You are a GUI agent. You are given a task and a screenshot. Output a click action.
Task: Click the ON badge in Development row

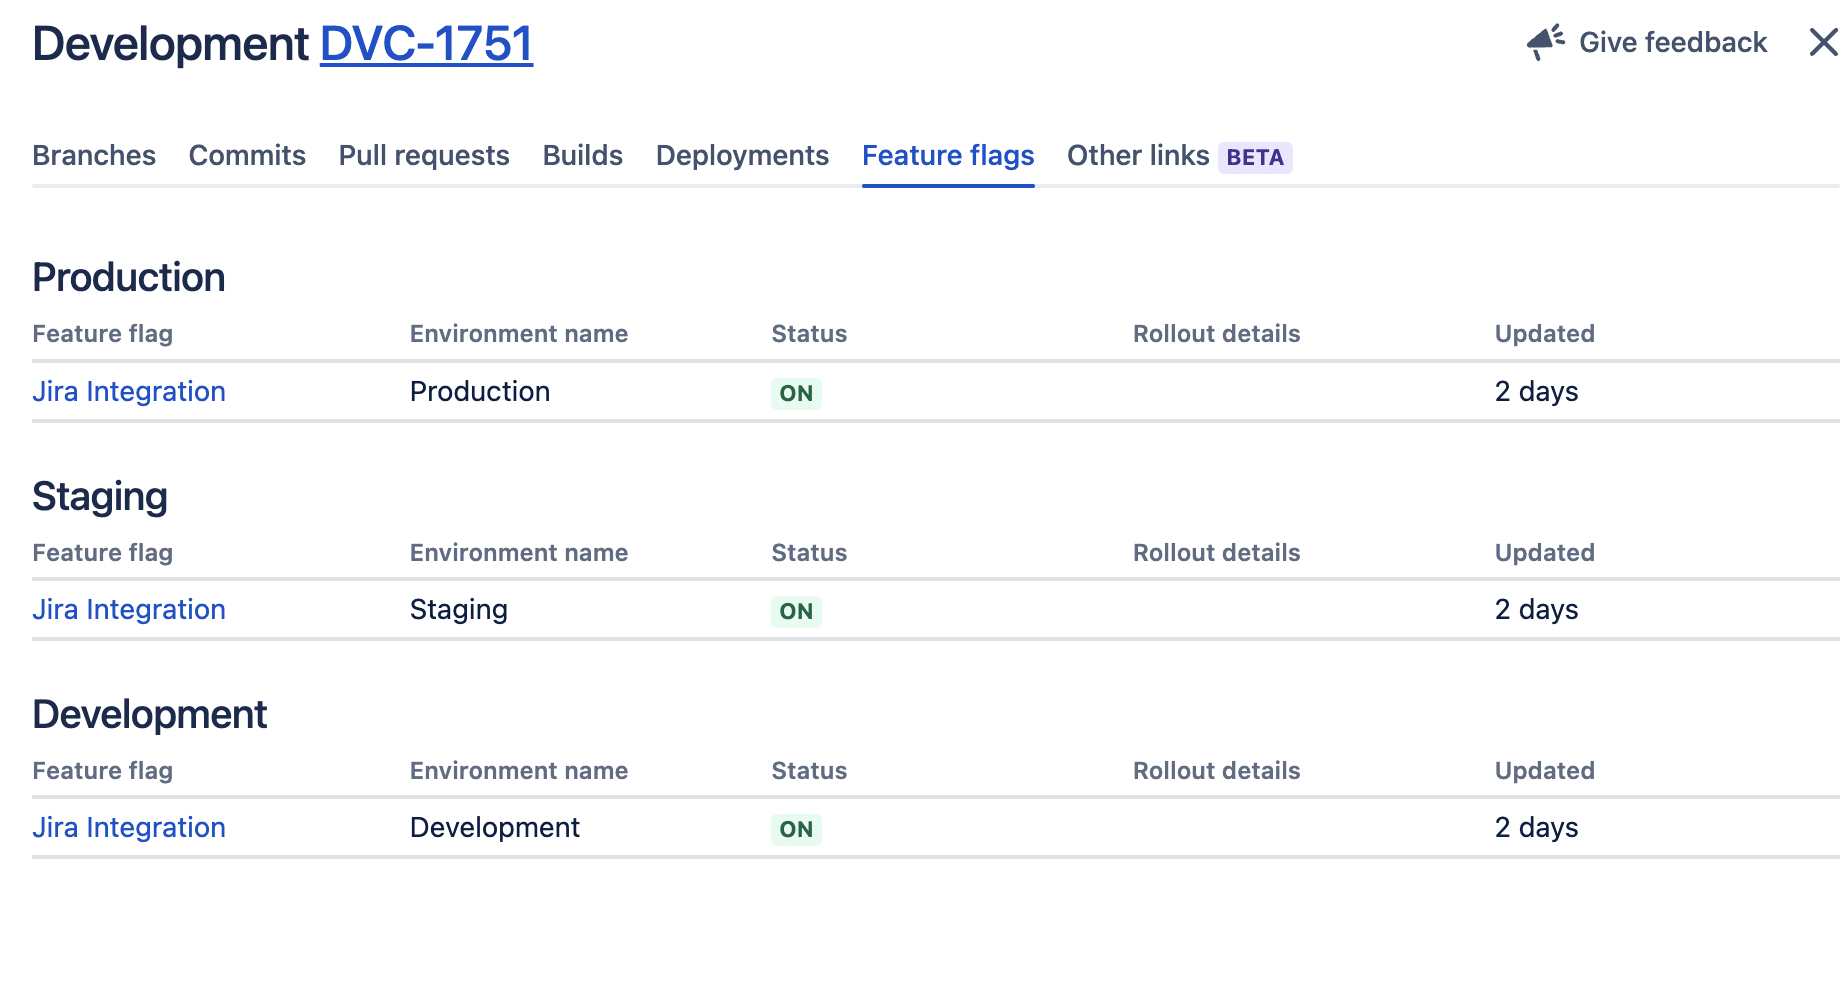795,829
